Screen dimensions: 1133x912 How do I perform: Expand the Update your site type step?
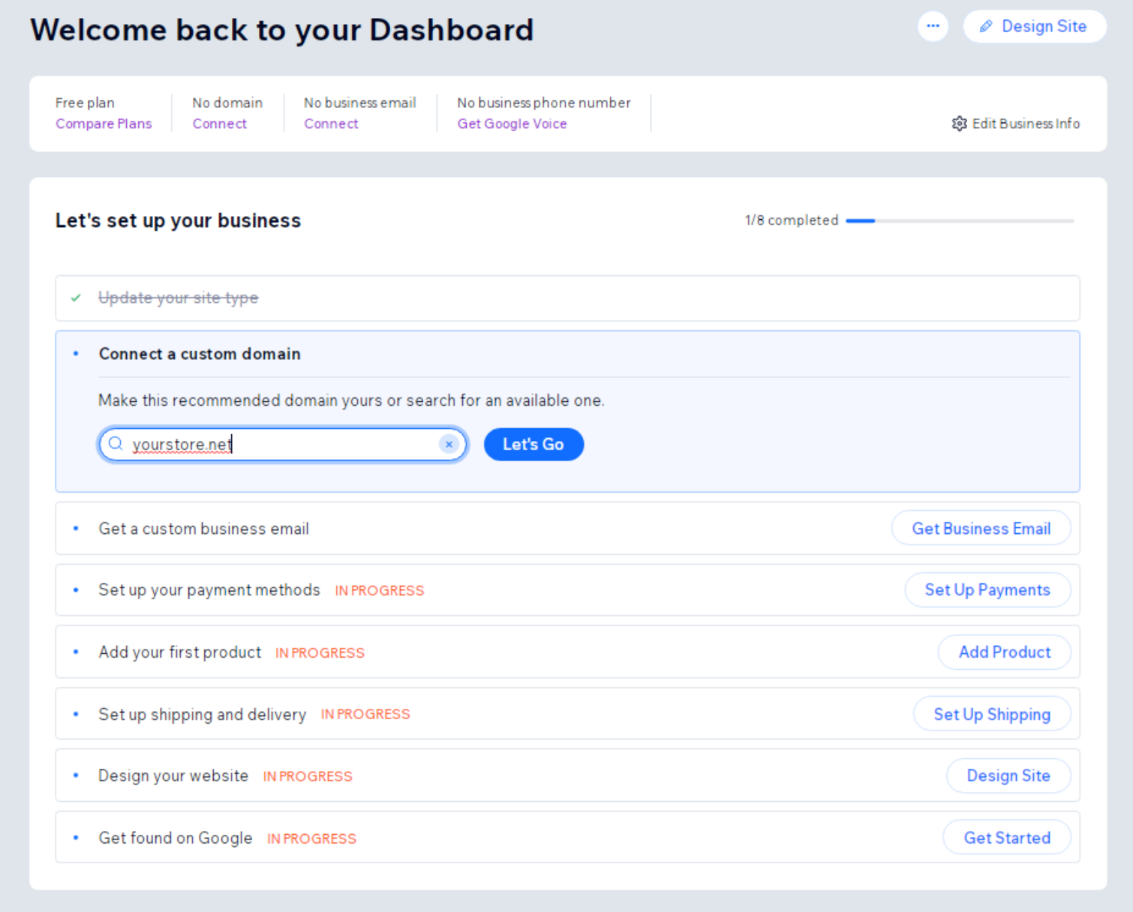[x=178, y=298]
